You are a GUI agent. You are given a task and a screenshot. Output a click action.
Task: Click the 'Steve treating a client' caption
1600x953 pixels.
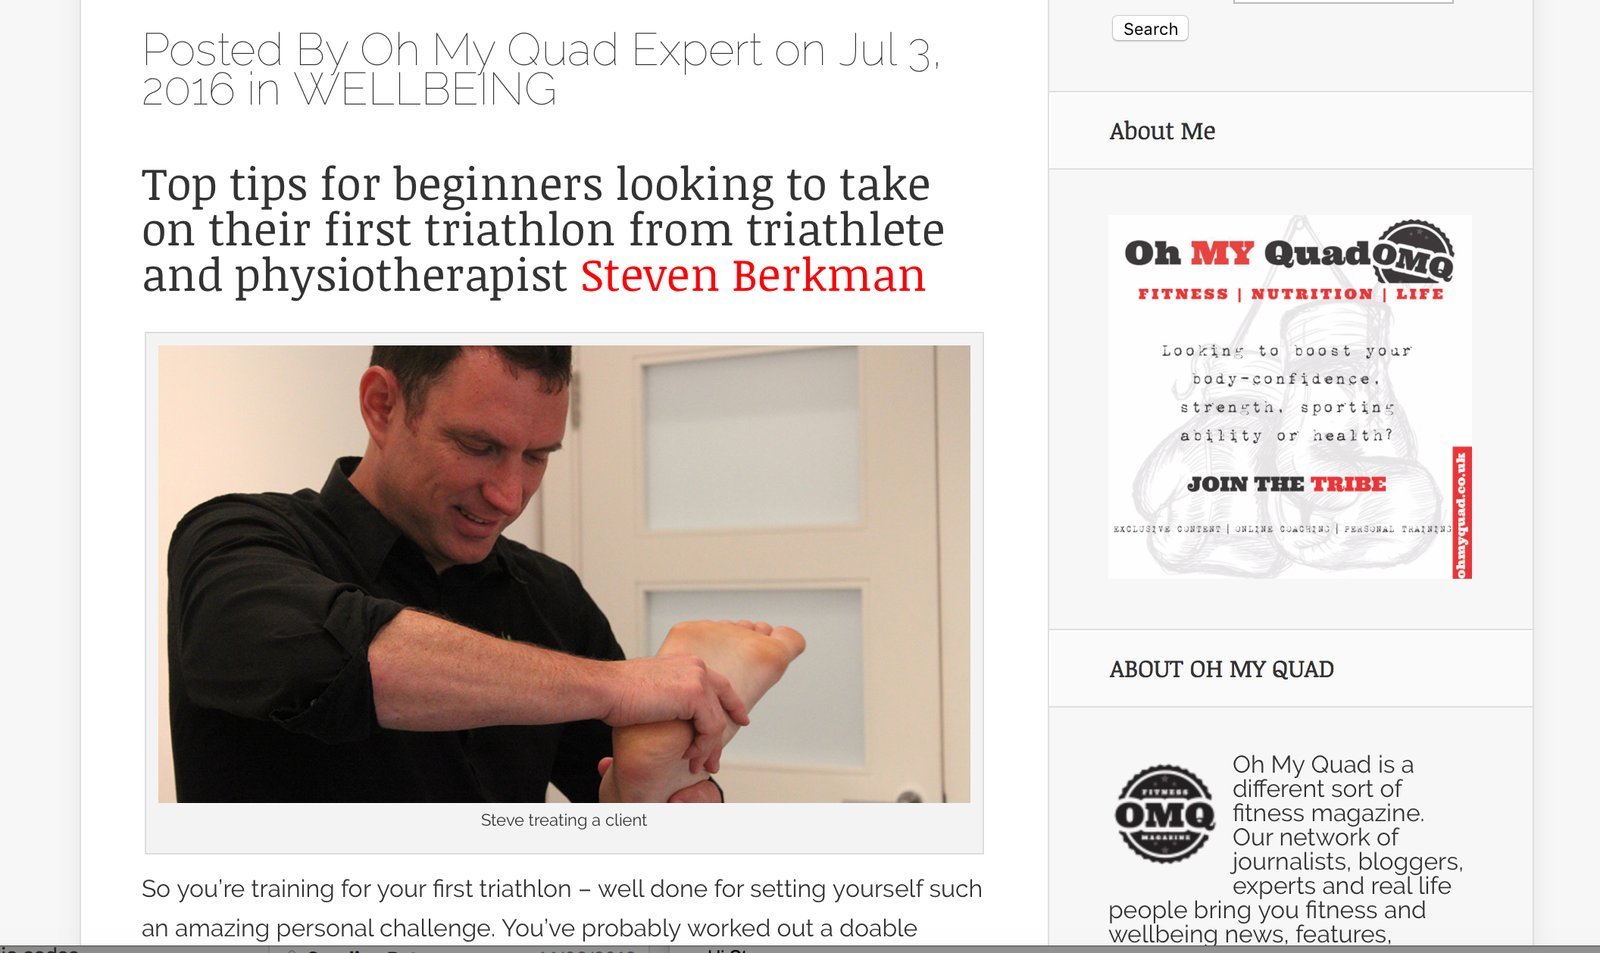(563, 820)
